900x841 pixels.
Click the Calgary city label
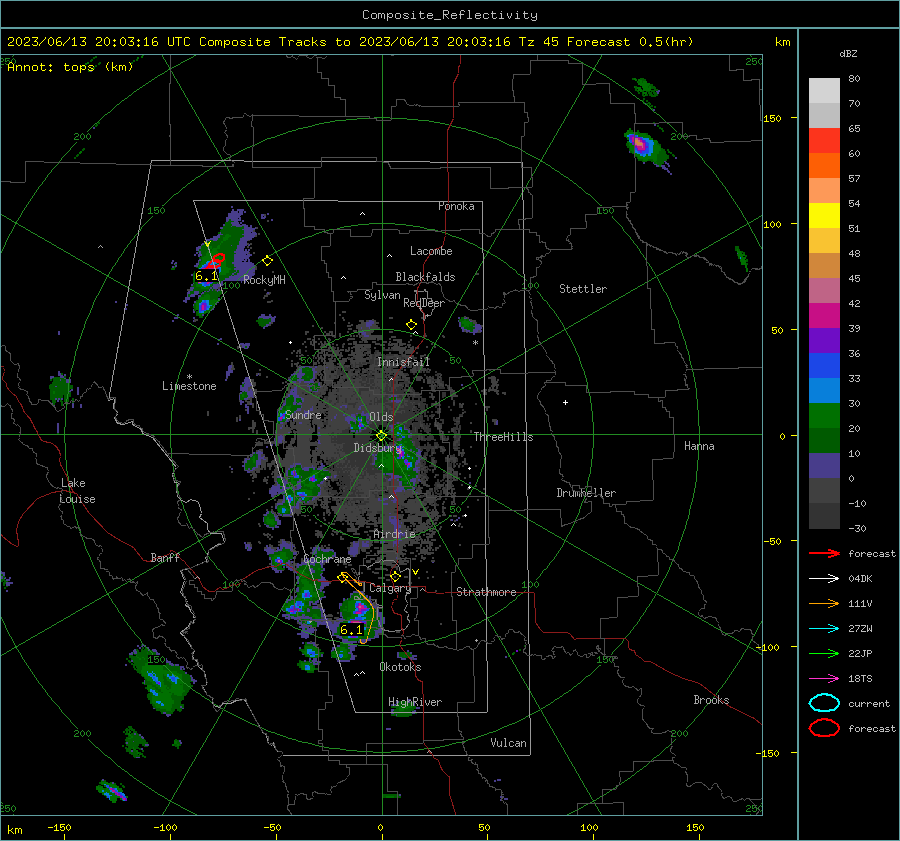[x=390, y=588]
